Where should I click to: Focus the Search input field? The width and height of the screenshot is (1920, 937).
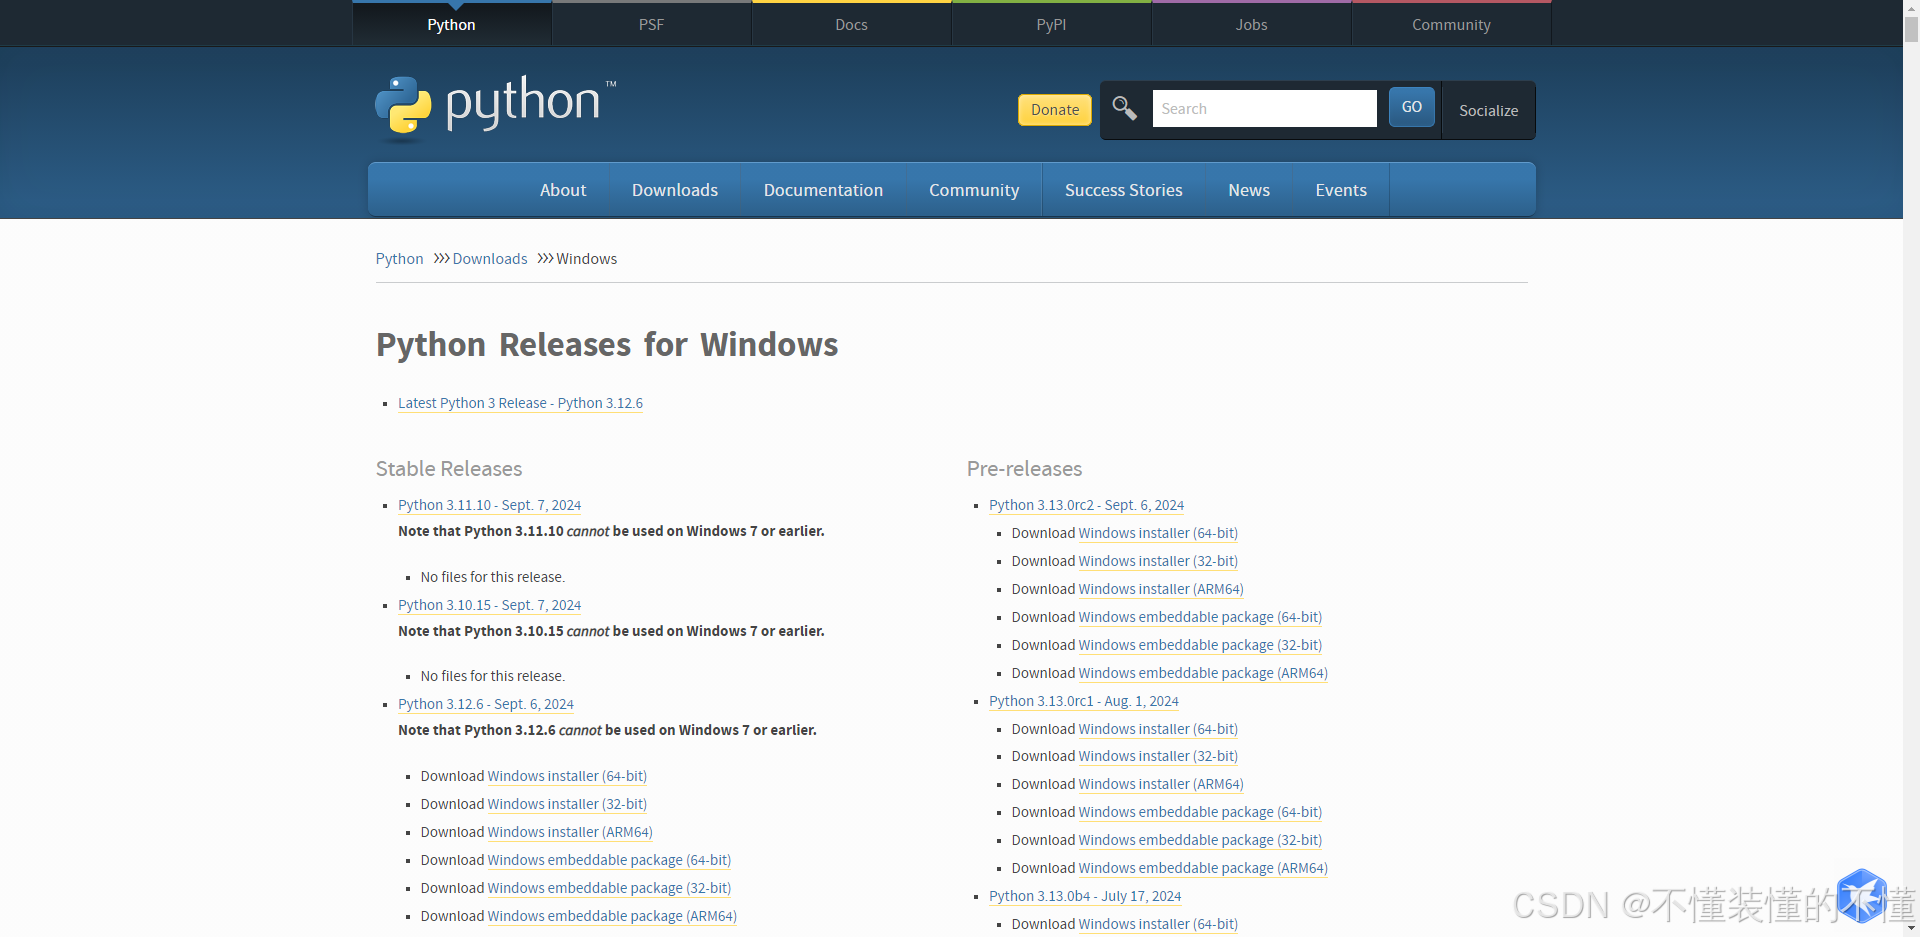(x=1264, y=108)
